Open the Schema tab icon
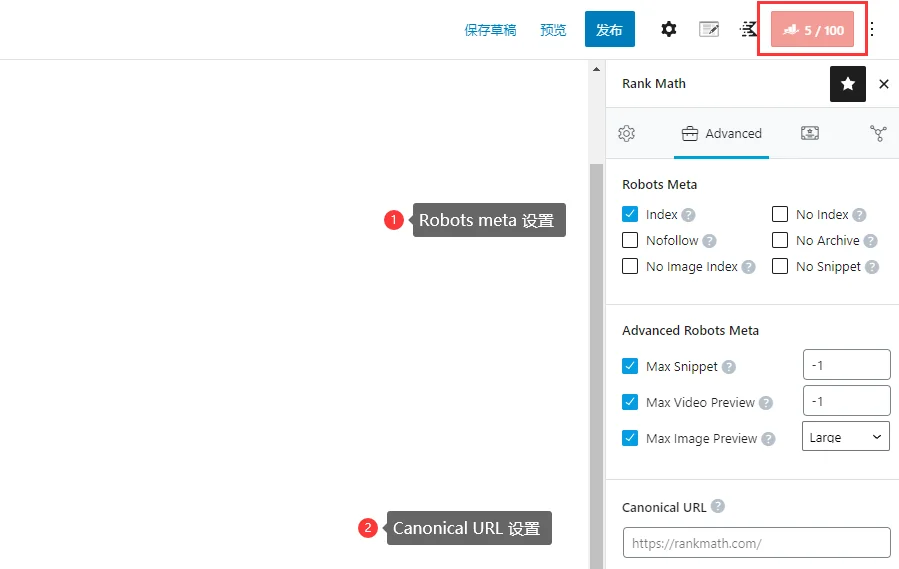Screen dimensions: 899x569 click(x=810, y=134)
